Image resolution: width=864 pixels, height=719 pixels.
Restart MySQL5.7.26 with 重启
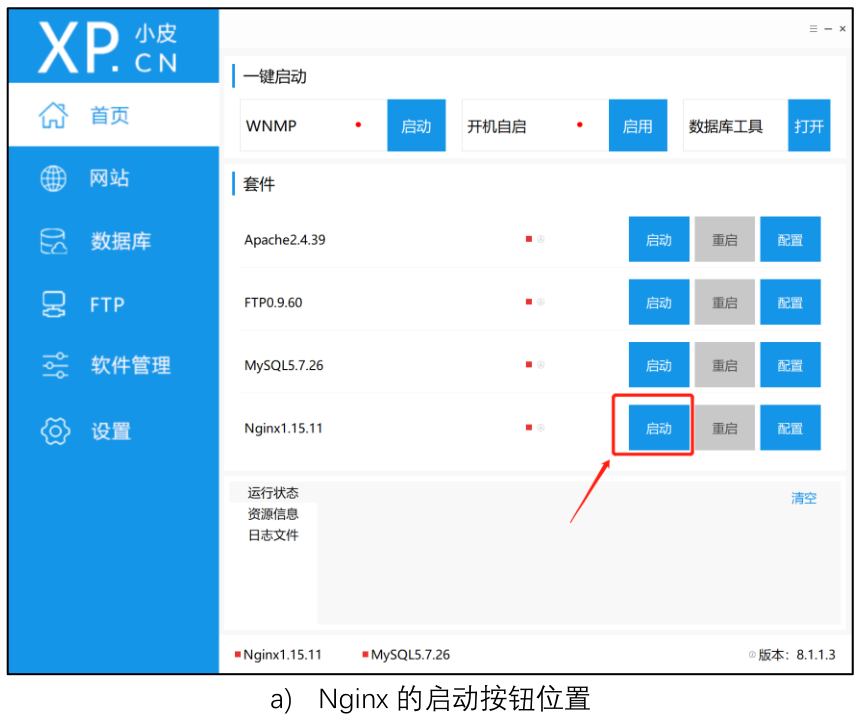(x=724, y=365)
